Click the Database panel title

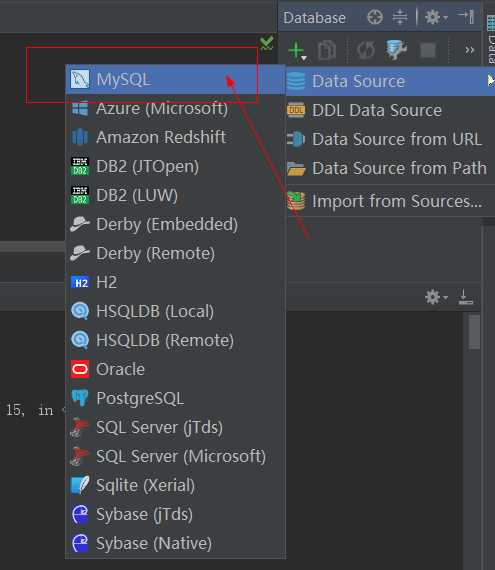point(314,18)
